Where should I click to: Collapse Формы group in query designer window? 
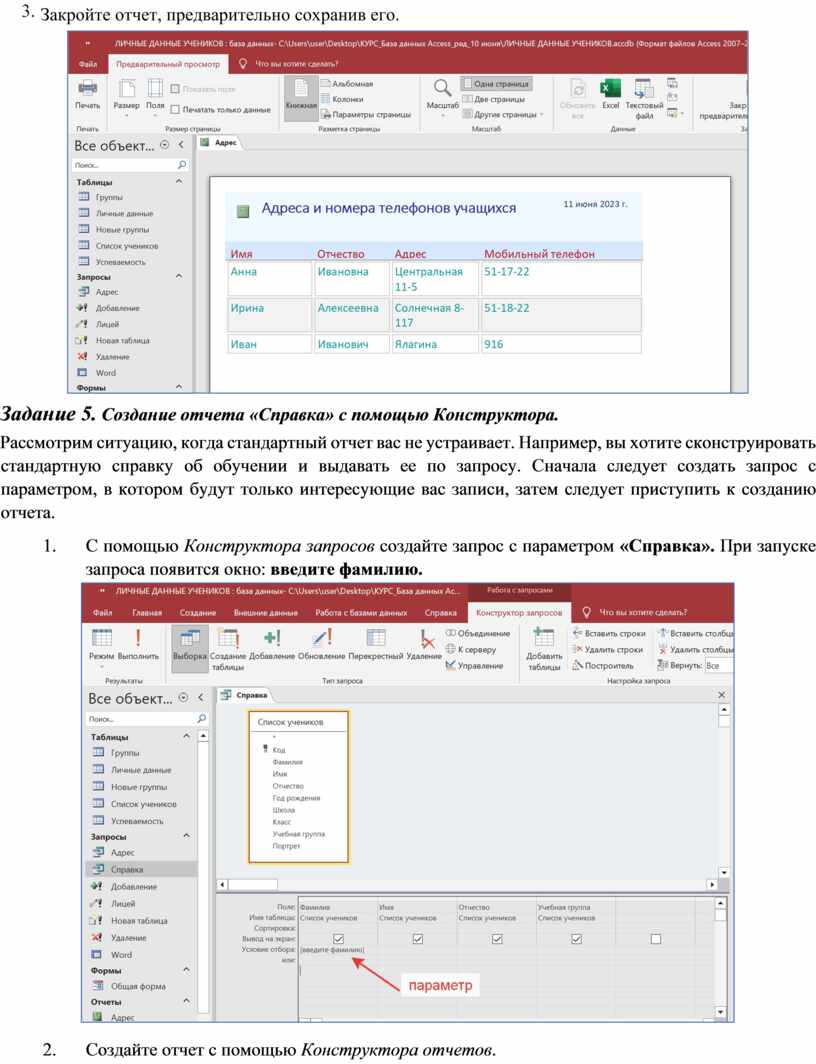pos(187,970)
